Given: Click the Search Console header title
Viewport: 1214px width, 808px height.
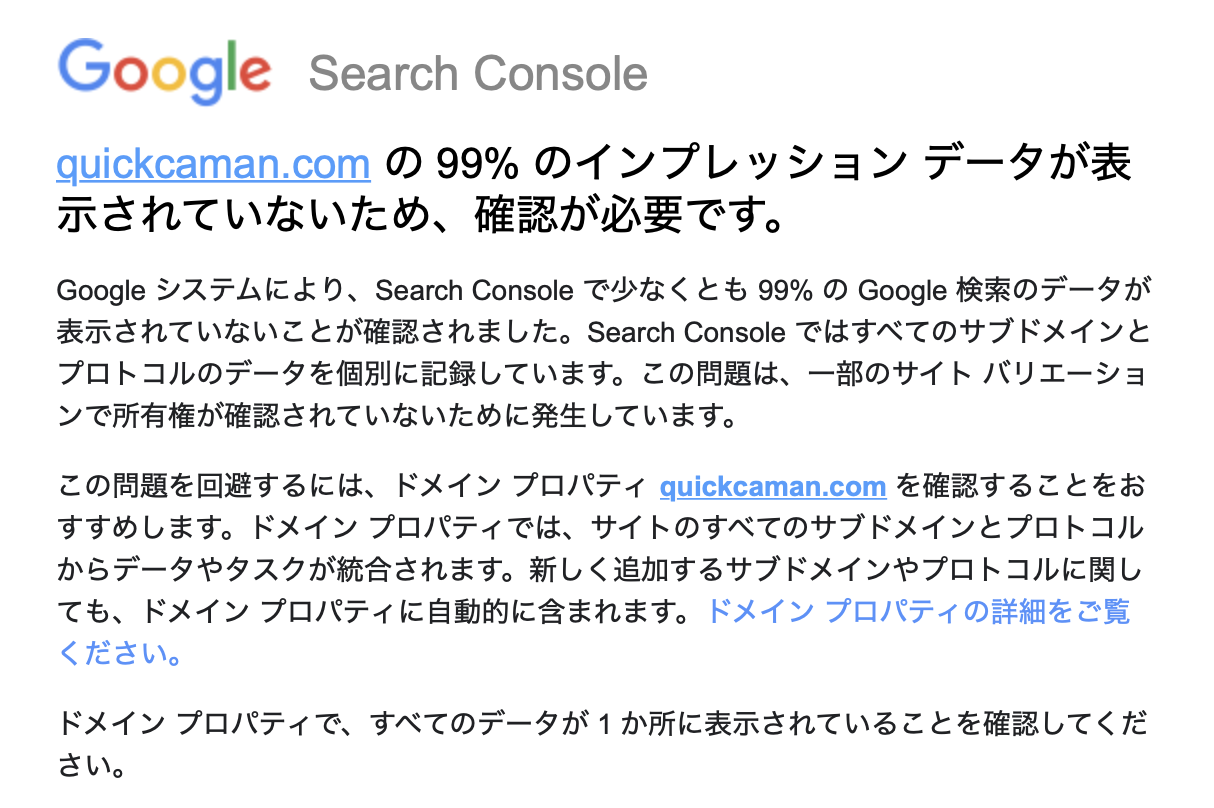Looking at the screenshot, I should tap(478, 74).
